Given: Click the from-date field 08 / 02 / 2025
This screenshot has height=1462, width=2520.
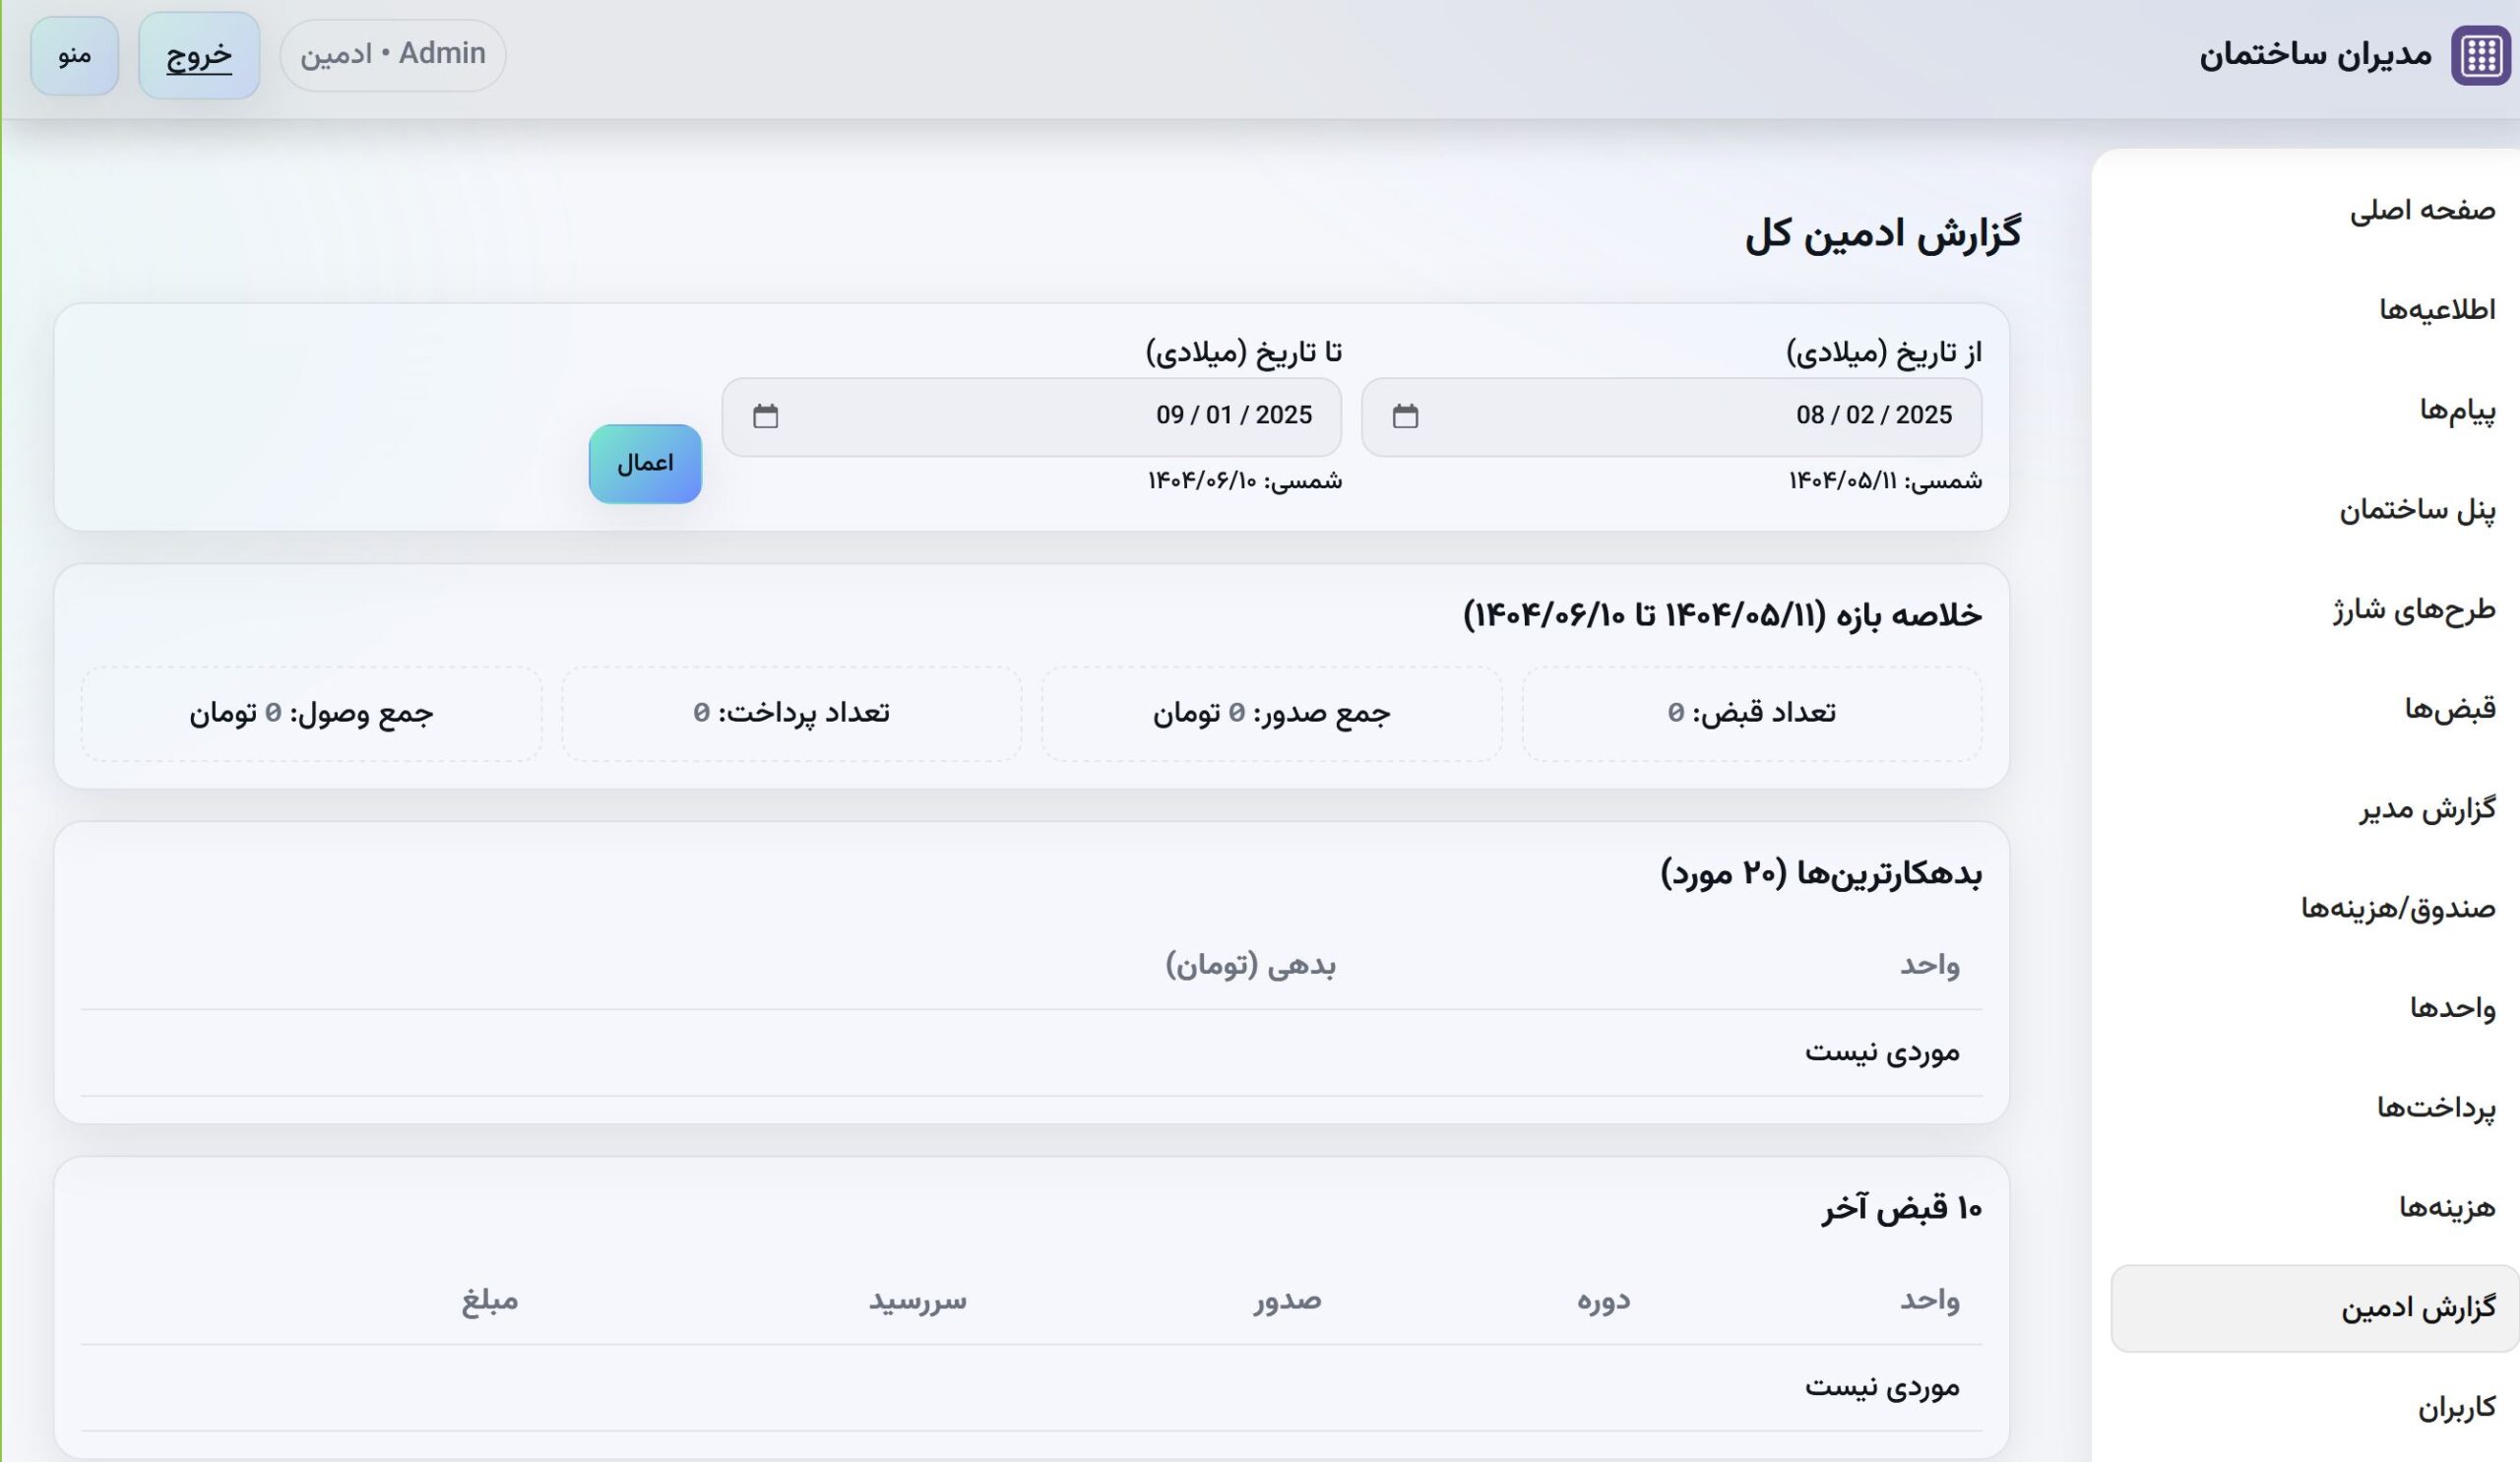Looking at the screenshot, I should [1671, 416].
